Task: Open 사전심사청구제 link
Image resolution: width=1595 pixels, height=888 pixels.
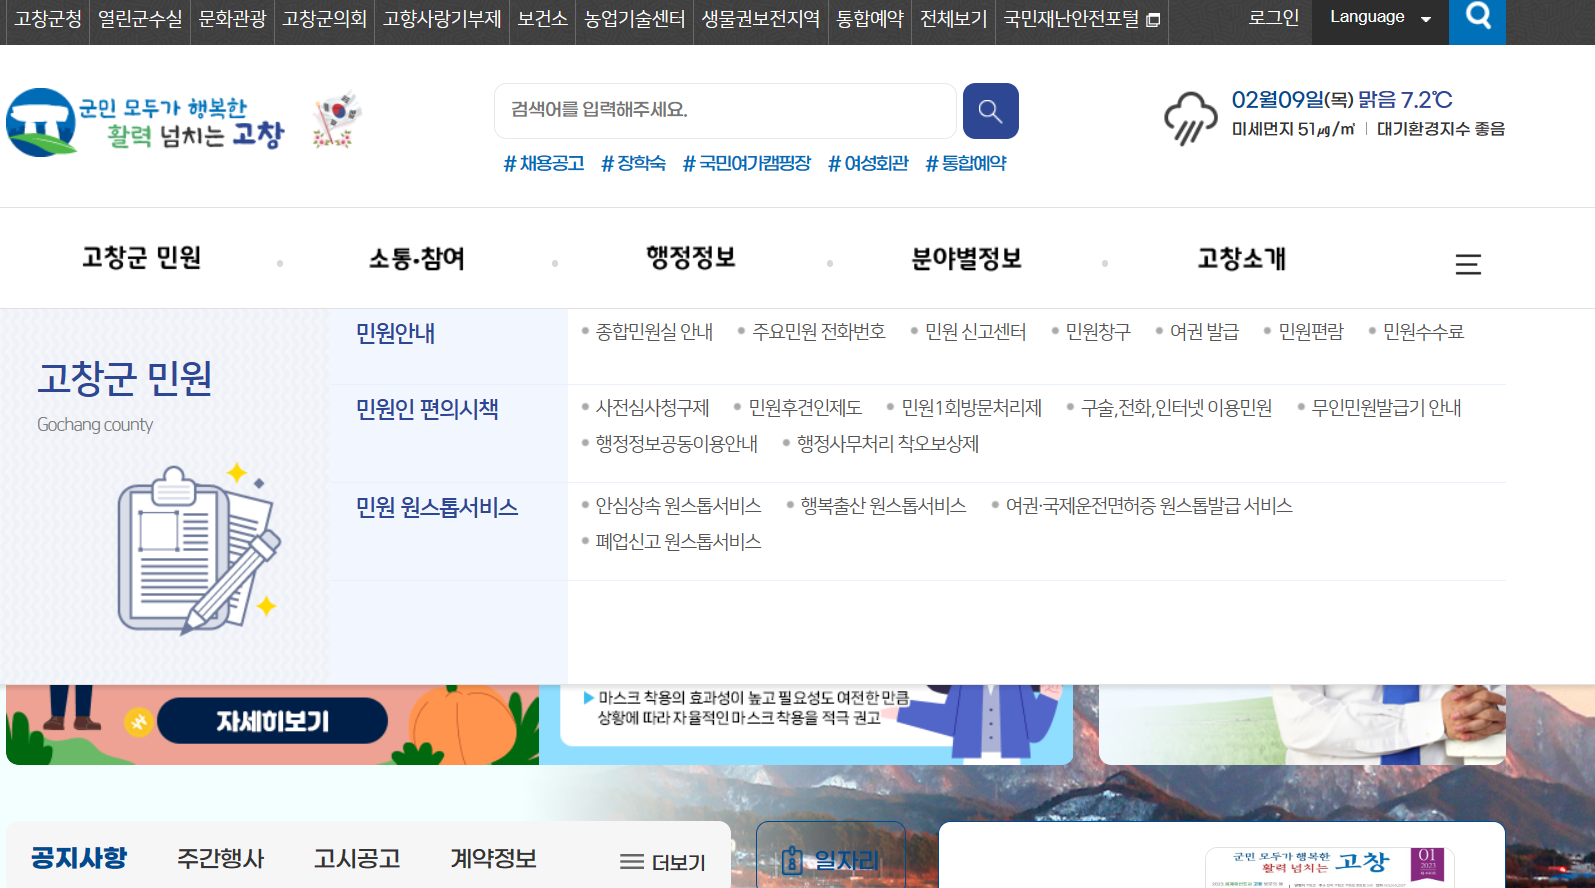Action: pyautogui.click(x=652, y=408)
